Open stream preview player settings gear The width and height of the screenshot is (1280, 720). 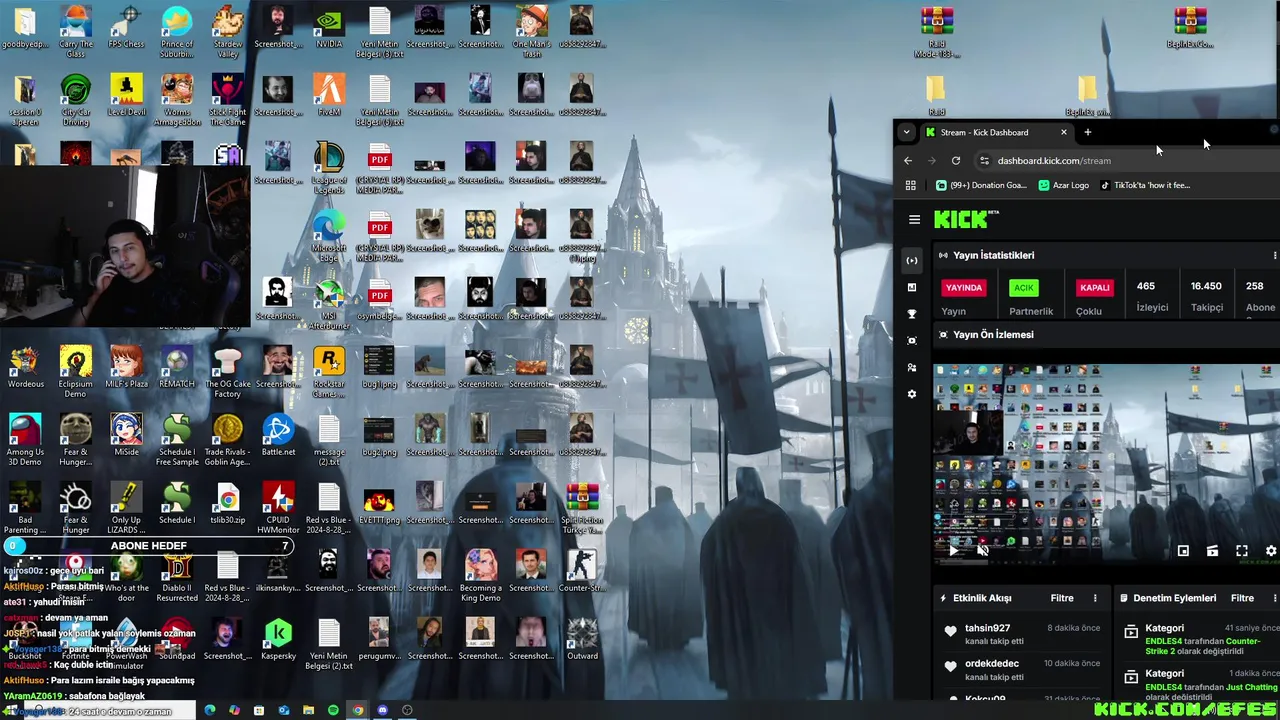pyautogui.click(x=1271, y=551)
